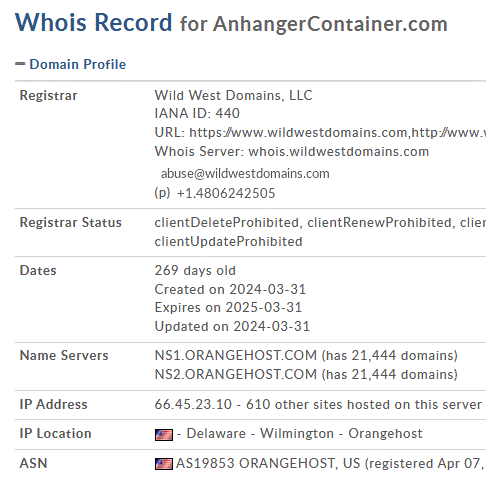Click the minus icon beside Domain Profile
The width and height of the screenshot is (487, 478).
20,64
